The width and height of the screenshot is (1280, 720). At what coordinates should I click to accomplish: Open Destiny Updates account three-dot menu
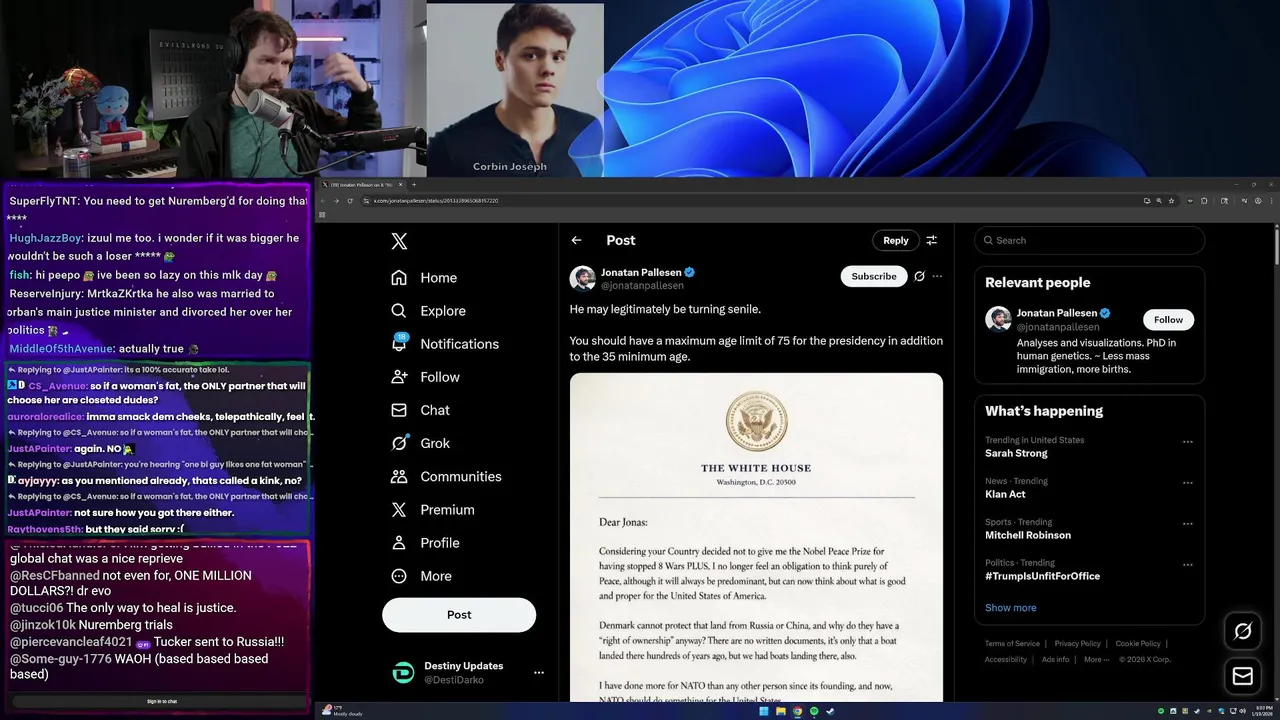pos(538,673)
